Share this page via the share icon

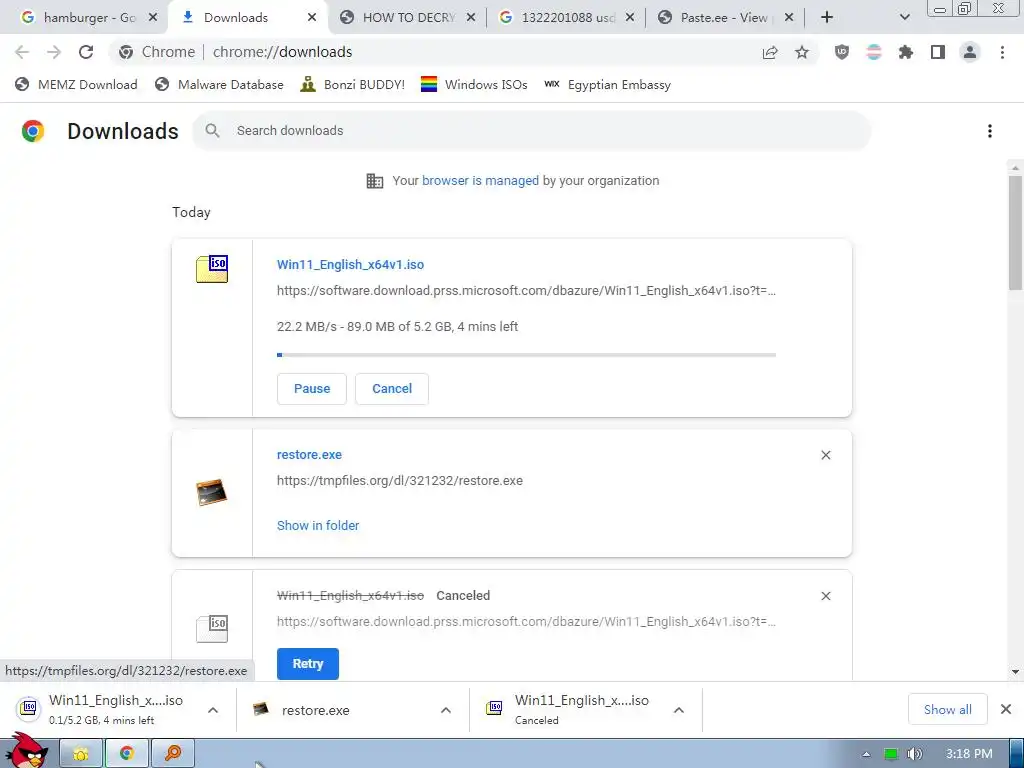(x=770, y=52)
